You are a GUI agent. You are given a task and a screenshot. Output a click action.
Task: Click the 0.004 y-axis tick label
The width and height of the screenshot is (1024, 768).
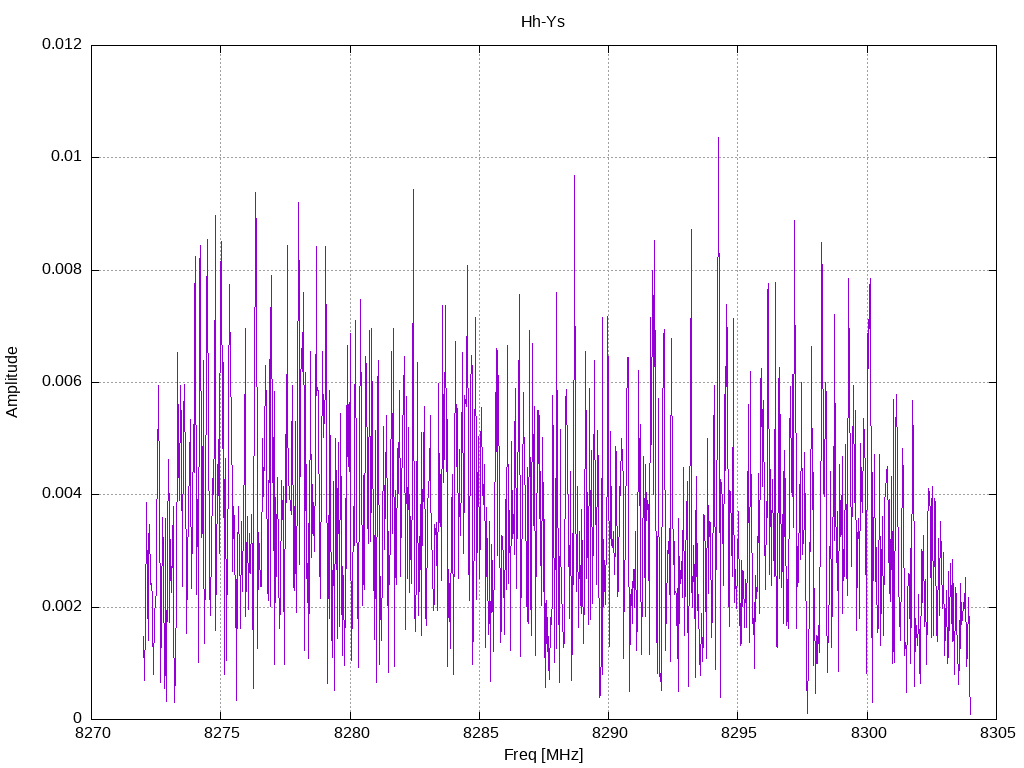(62, 493)
